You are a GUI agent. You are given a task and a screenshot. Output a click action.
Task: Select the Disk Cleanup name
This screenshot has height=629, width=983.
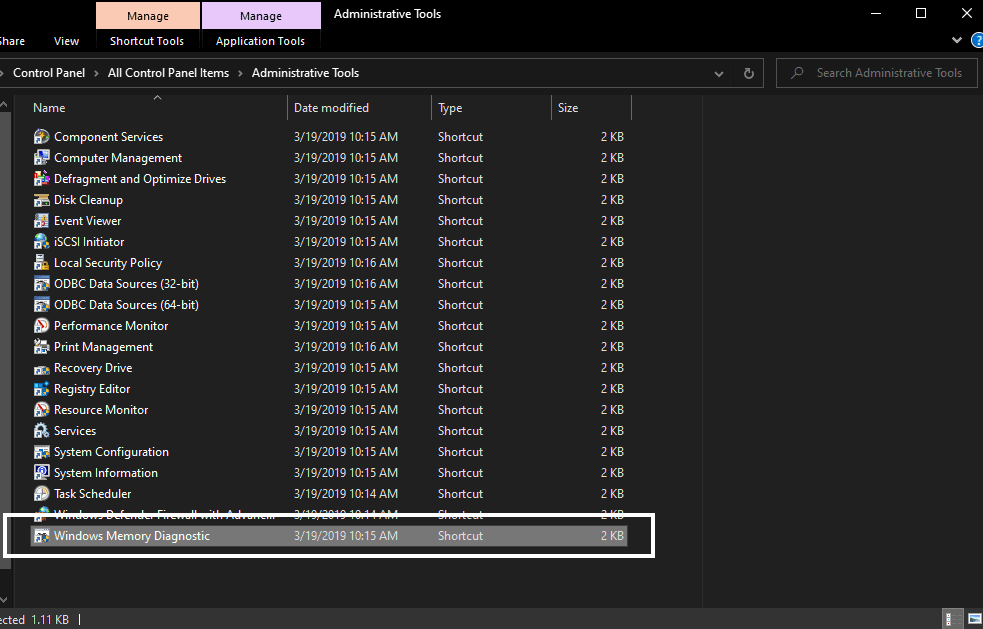pos(88,200)
